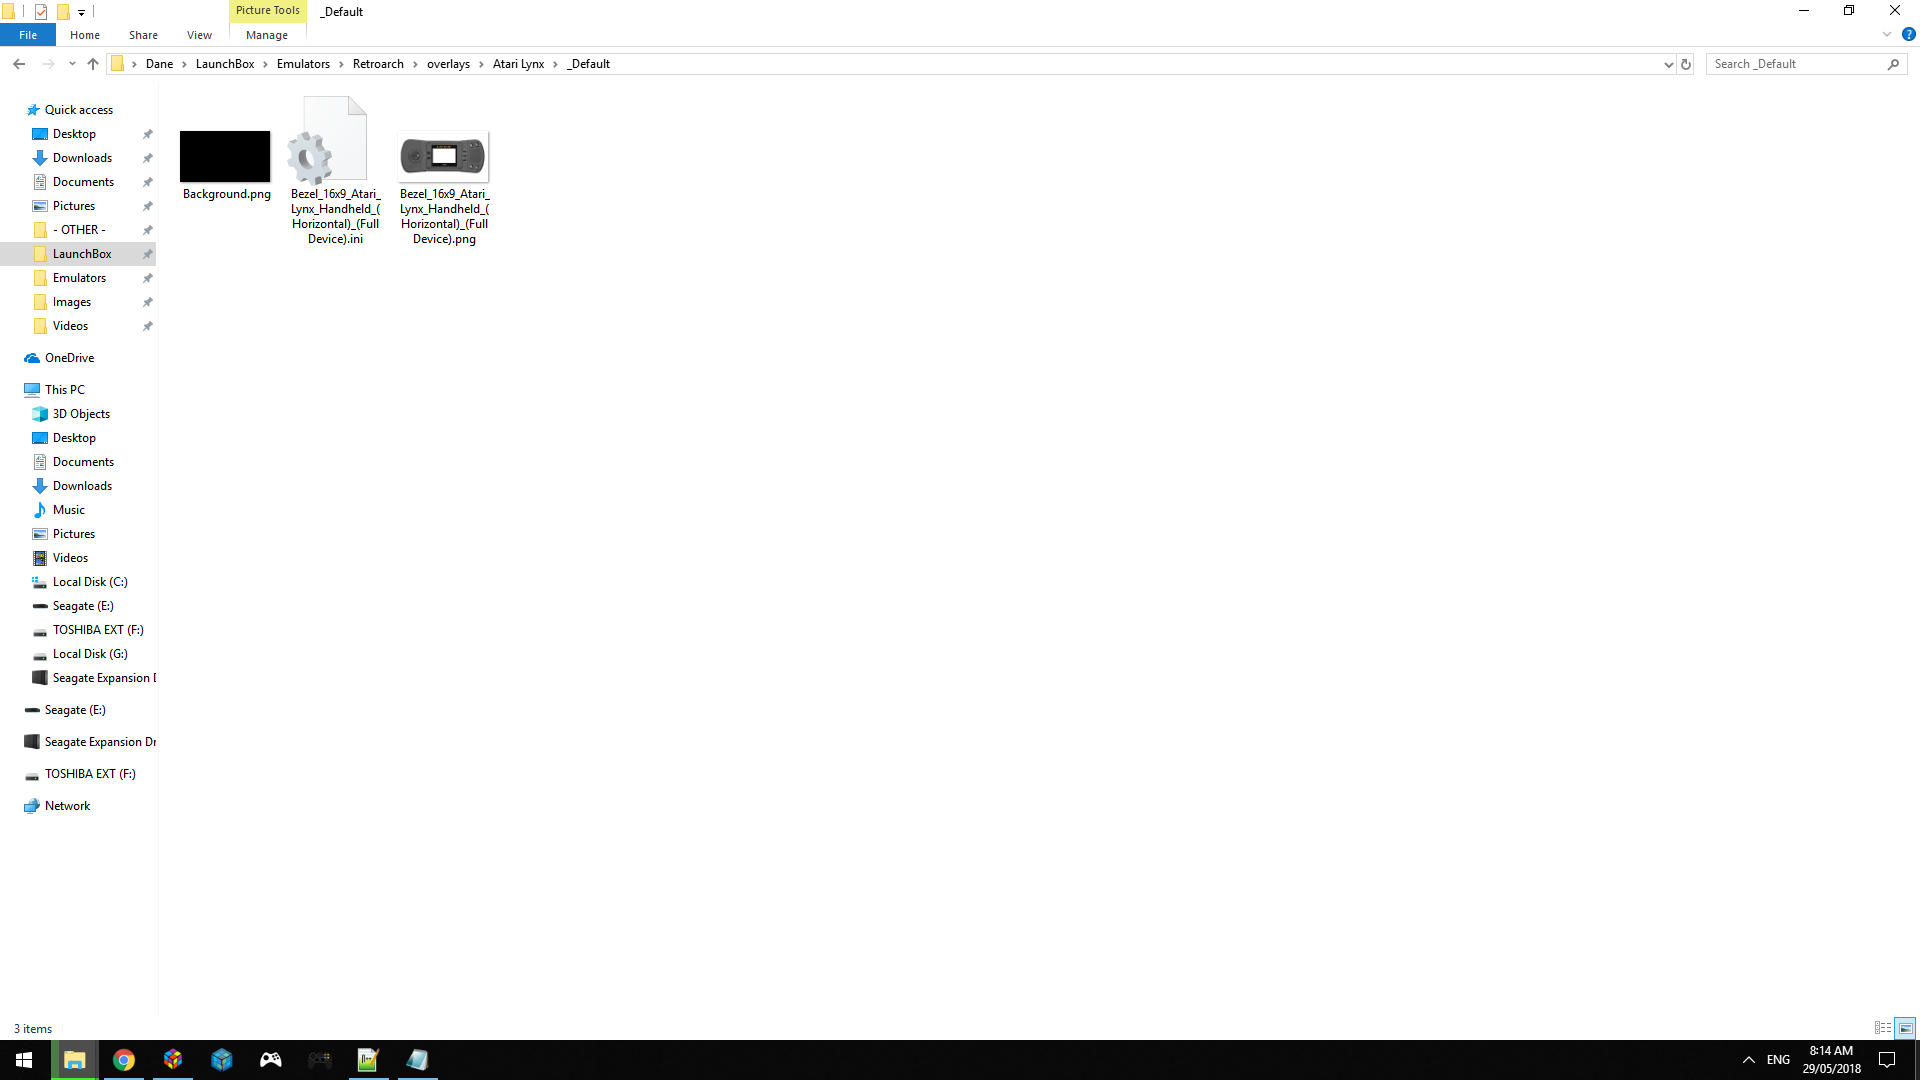Select Network in the sidebar

point(67,806)
